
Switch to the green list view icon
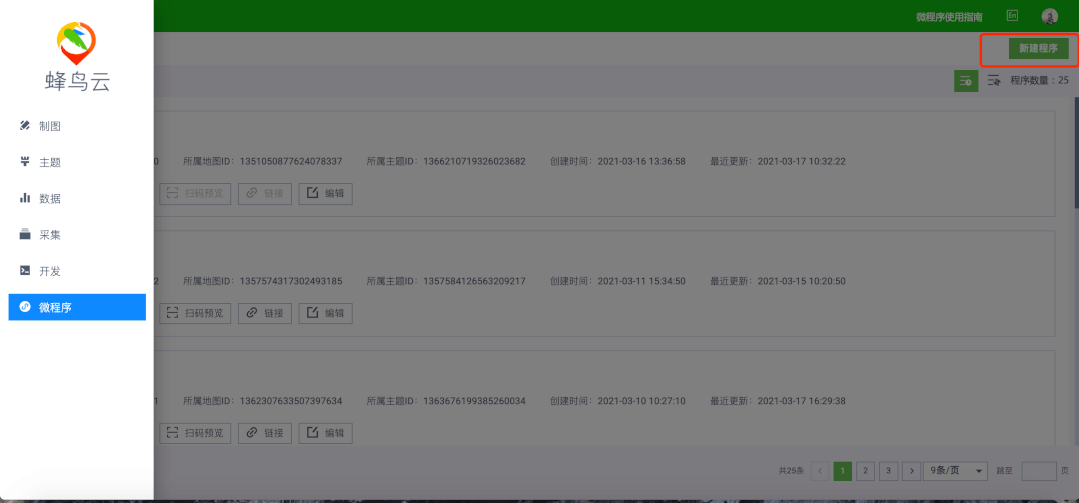click(x=965, y=81)
